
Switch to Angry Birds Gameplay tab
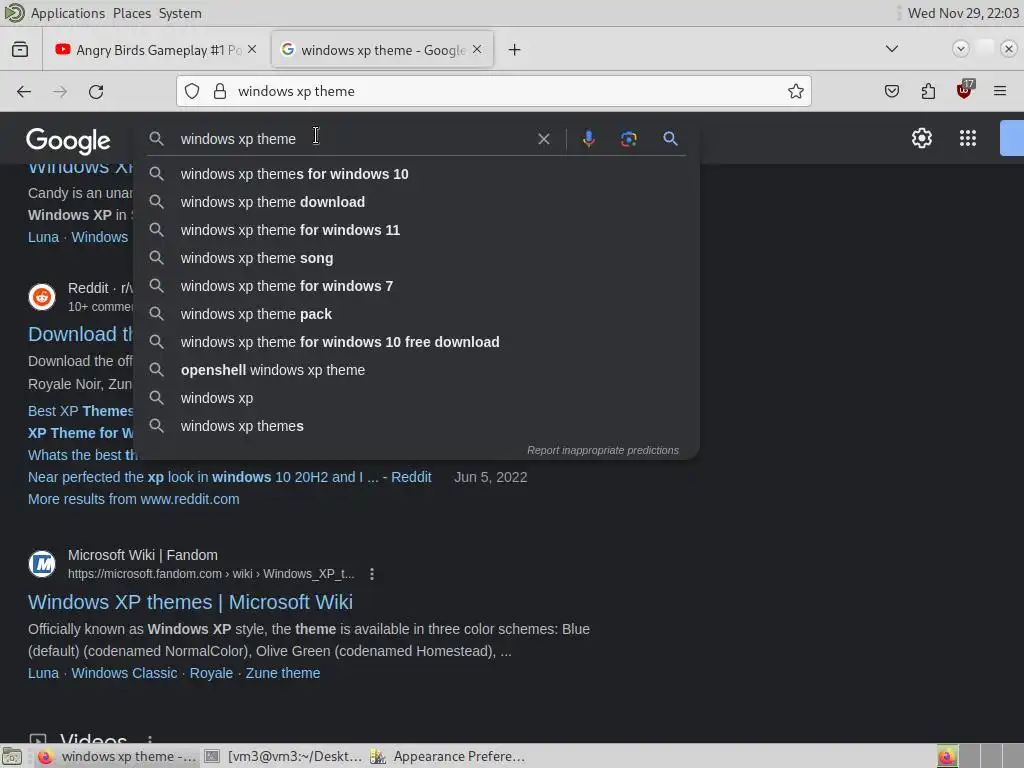tap(158, 50)
